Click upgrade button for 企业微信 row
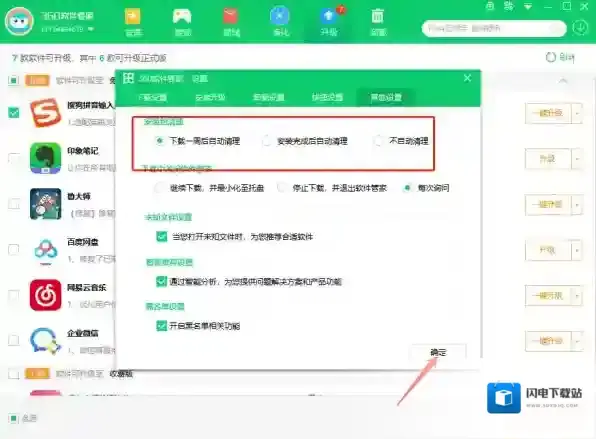Image resolution: width=596 pixels, height=439 pixels. 548,341
